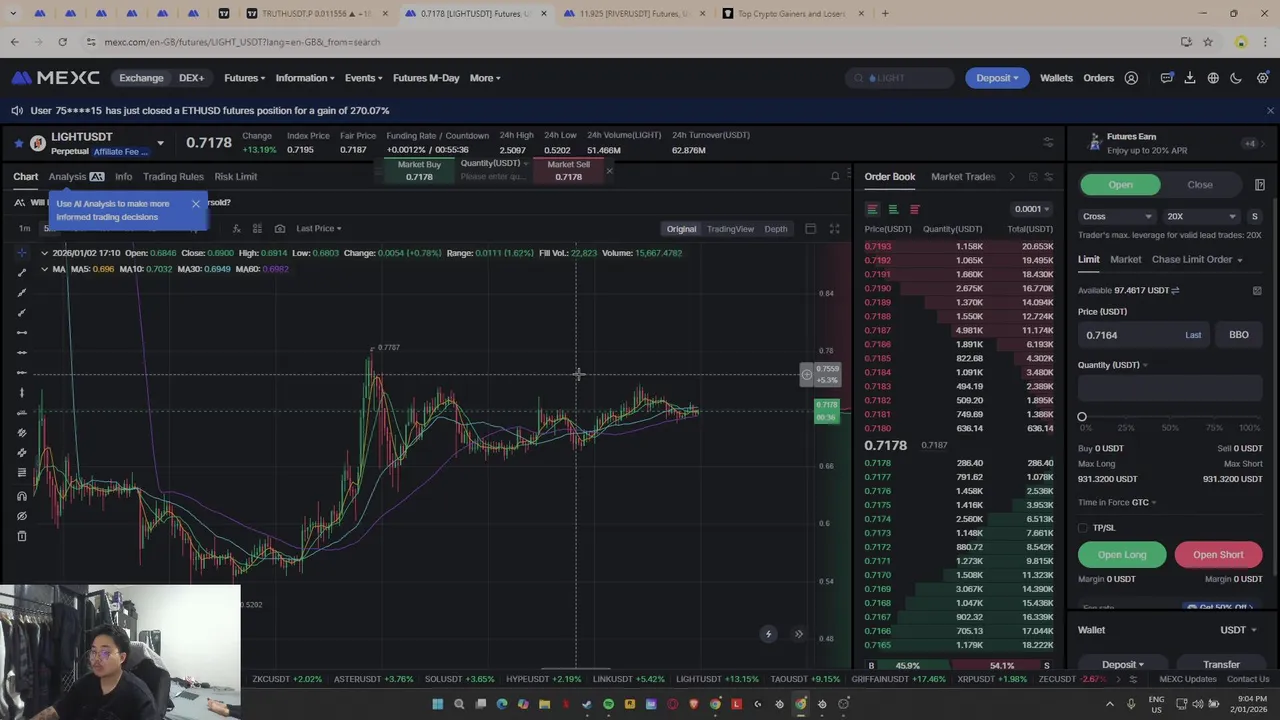Viewport: 1280px width, 720px height.
Task: Change Cross margin mode dropdown
Action: (x=1117, y=216)
